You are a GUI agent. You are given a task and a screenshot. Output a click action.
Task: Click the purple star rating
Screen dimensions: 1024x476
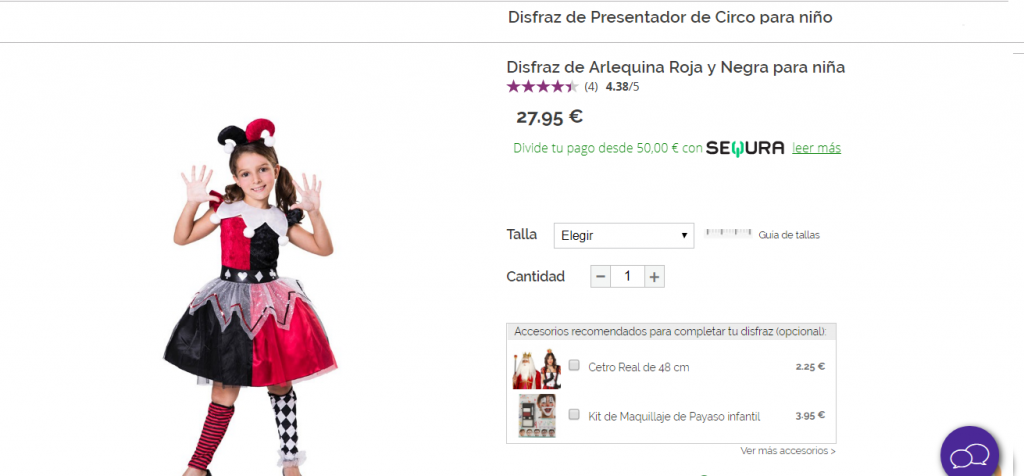[x=542, y=87]
